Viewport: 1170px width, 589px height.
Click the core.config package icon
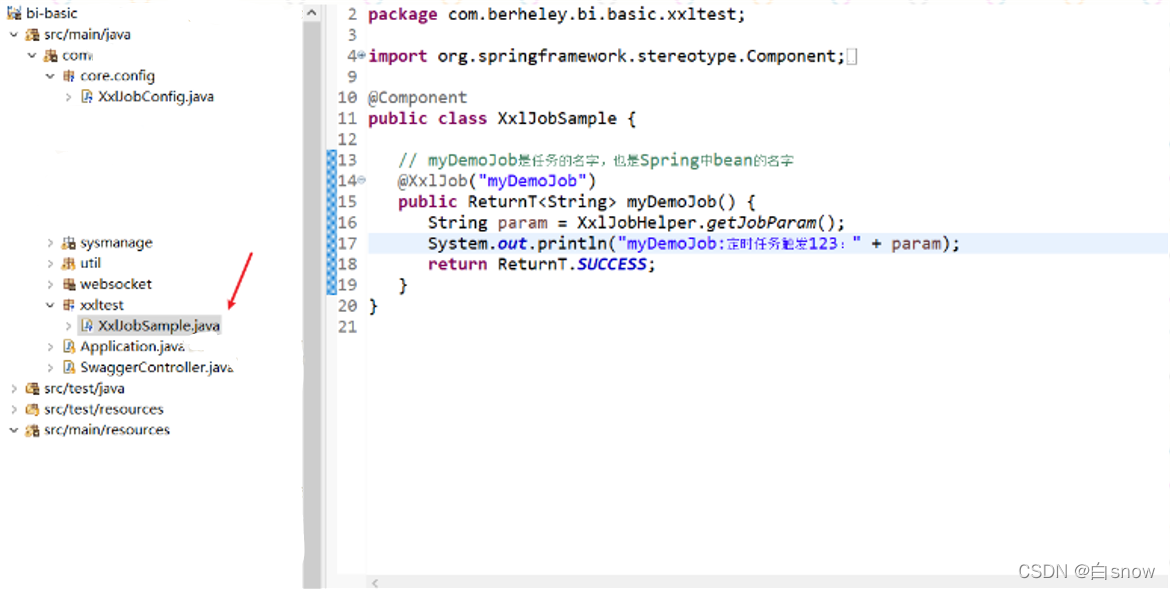tap(69, 76)
